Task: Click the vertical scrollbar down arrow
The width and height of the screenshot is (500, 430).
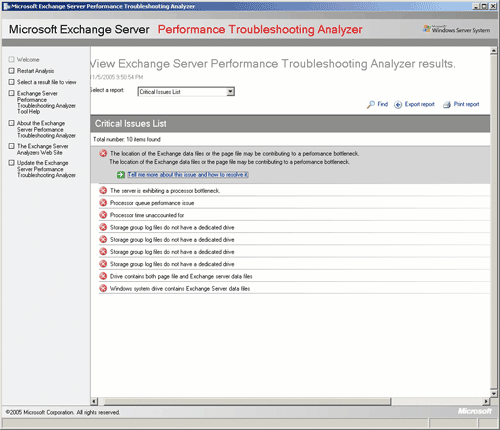Action: (494, 393)
